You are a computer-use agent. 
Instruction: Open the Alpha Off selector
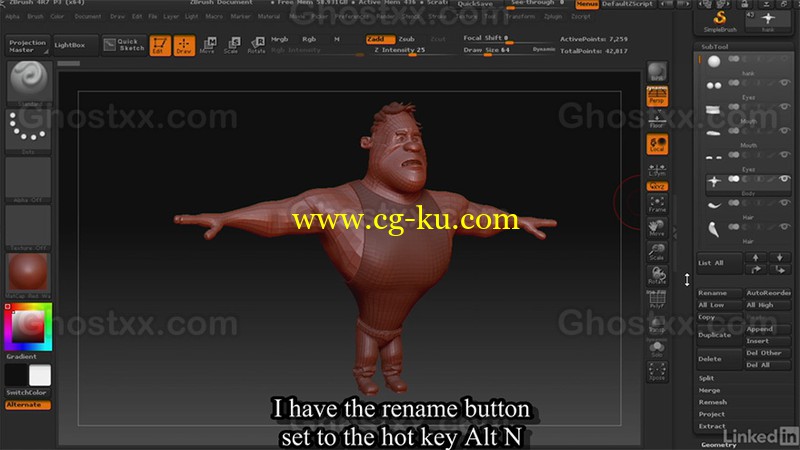click(x=29, y=180)
